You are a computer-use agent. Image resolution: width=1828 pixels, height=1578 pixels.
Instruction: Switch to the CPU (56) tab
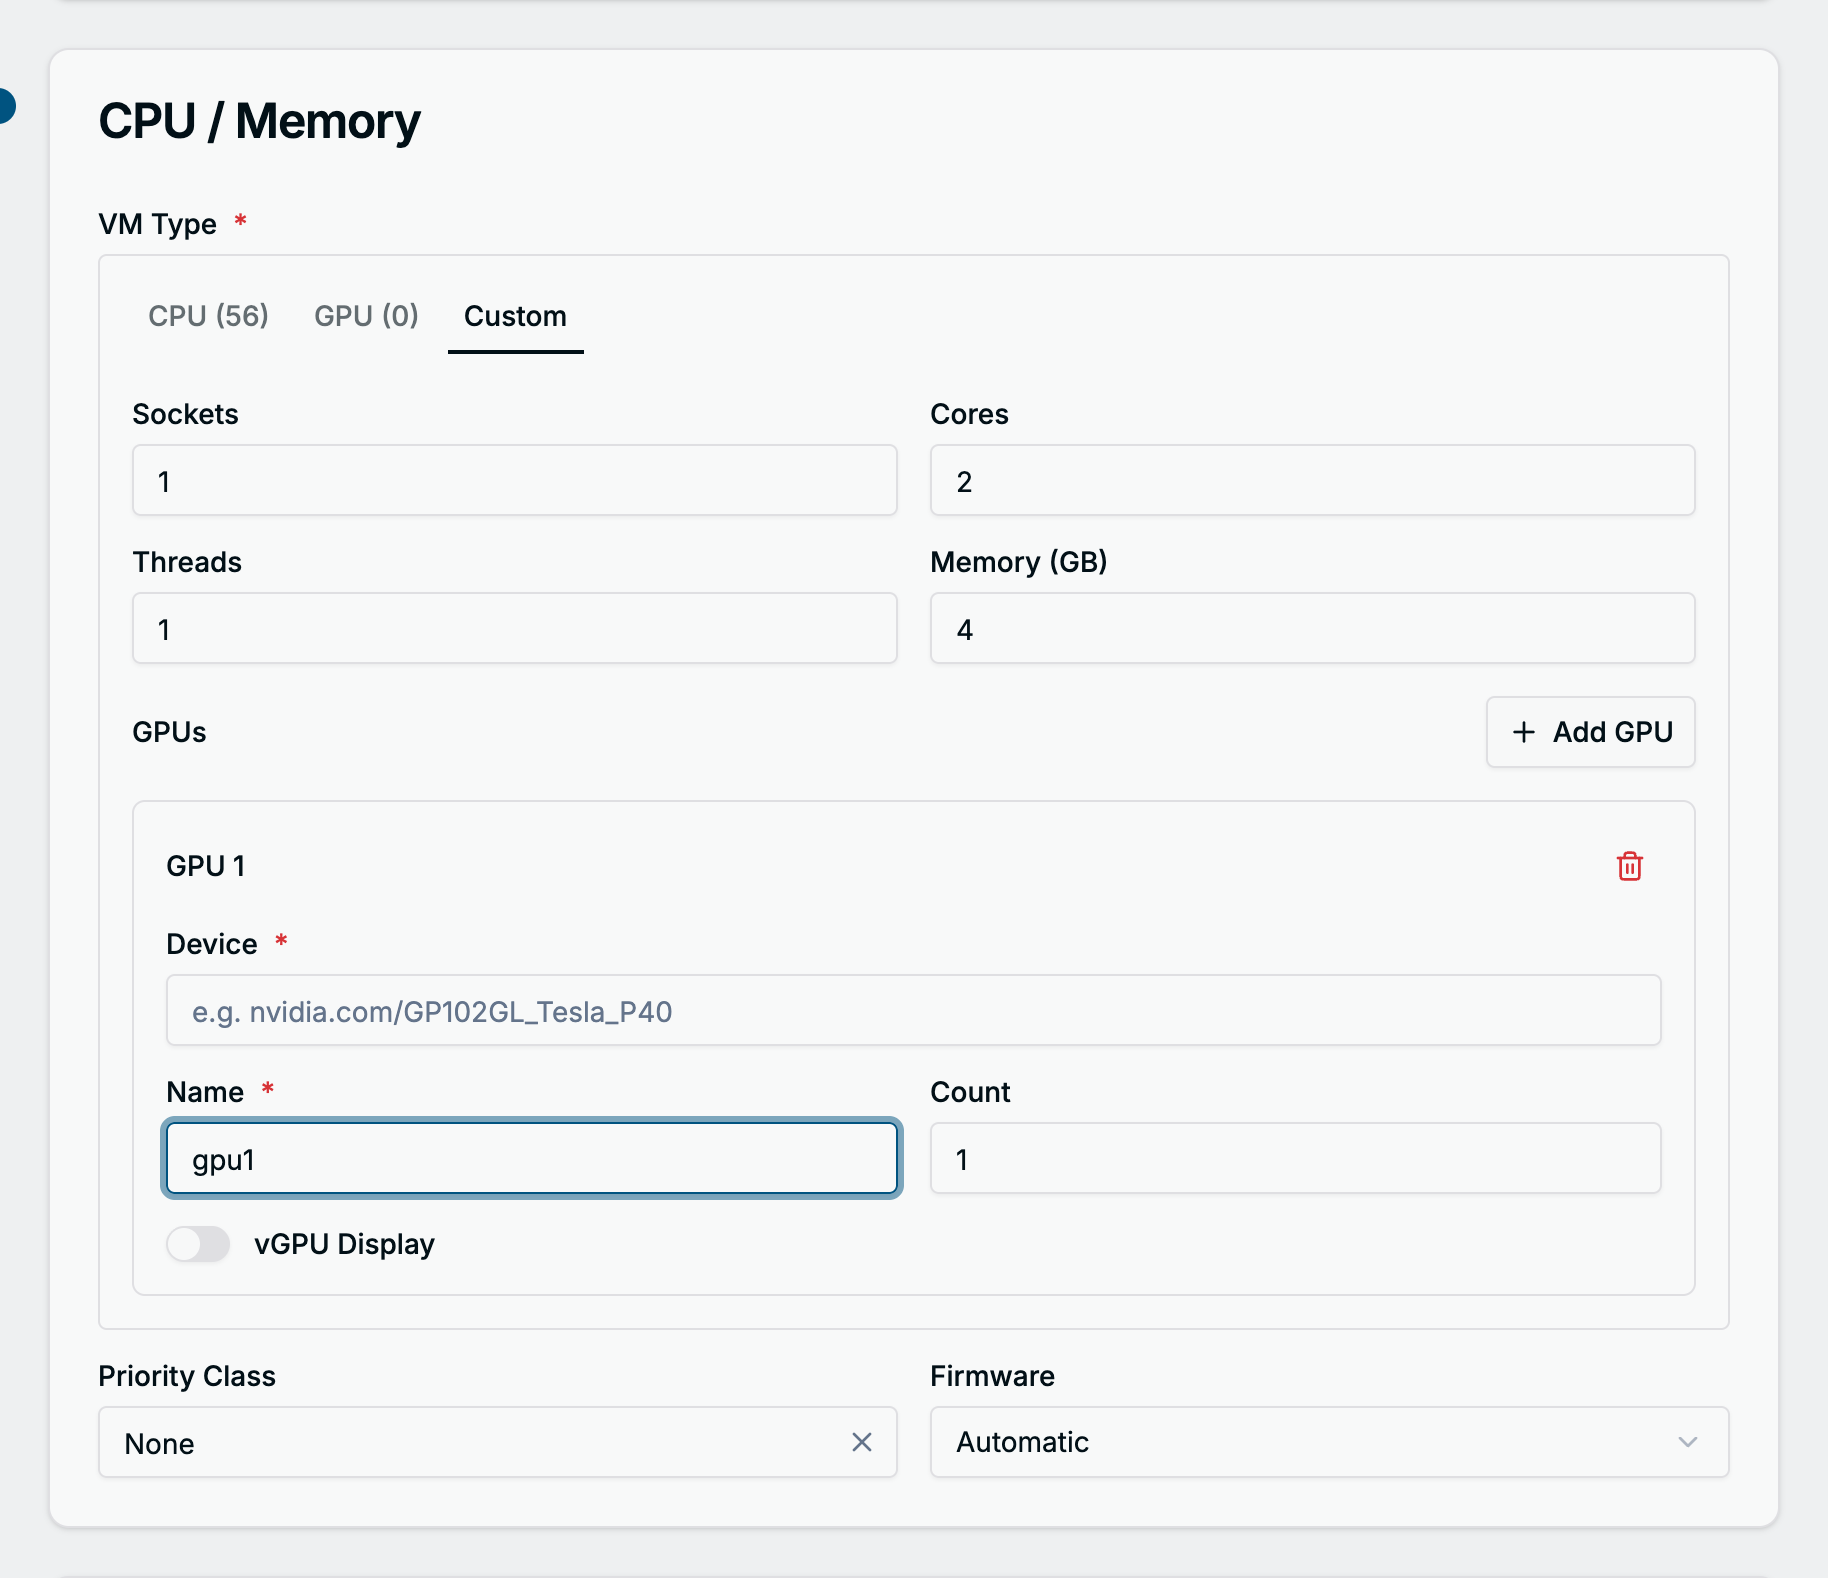coord(208,316)
